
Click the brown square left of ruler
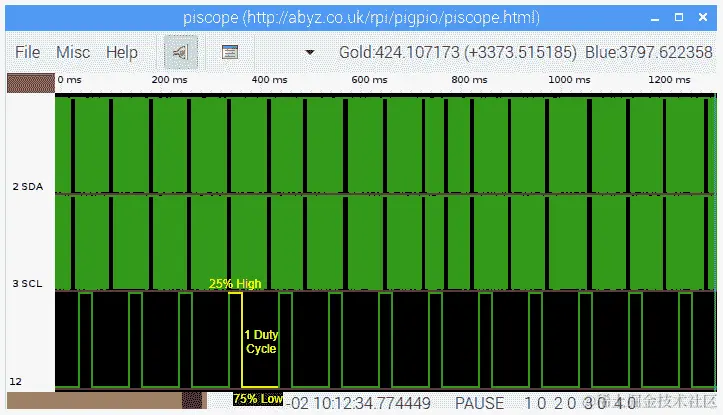click(30, 83)
